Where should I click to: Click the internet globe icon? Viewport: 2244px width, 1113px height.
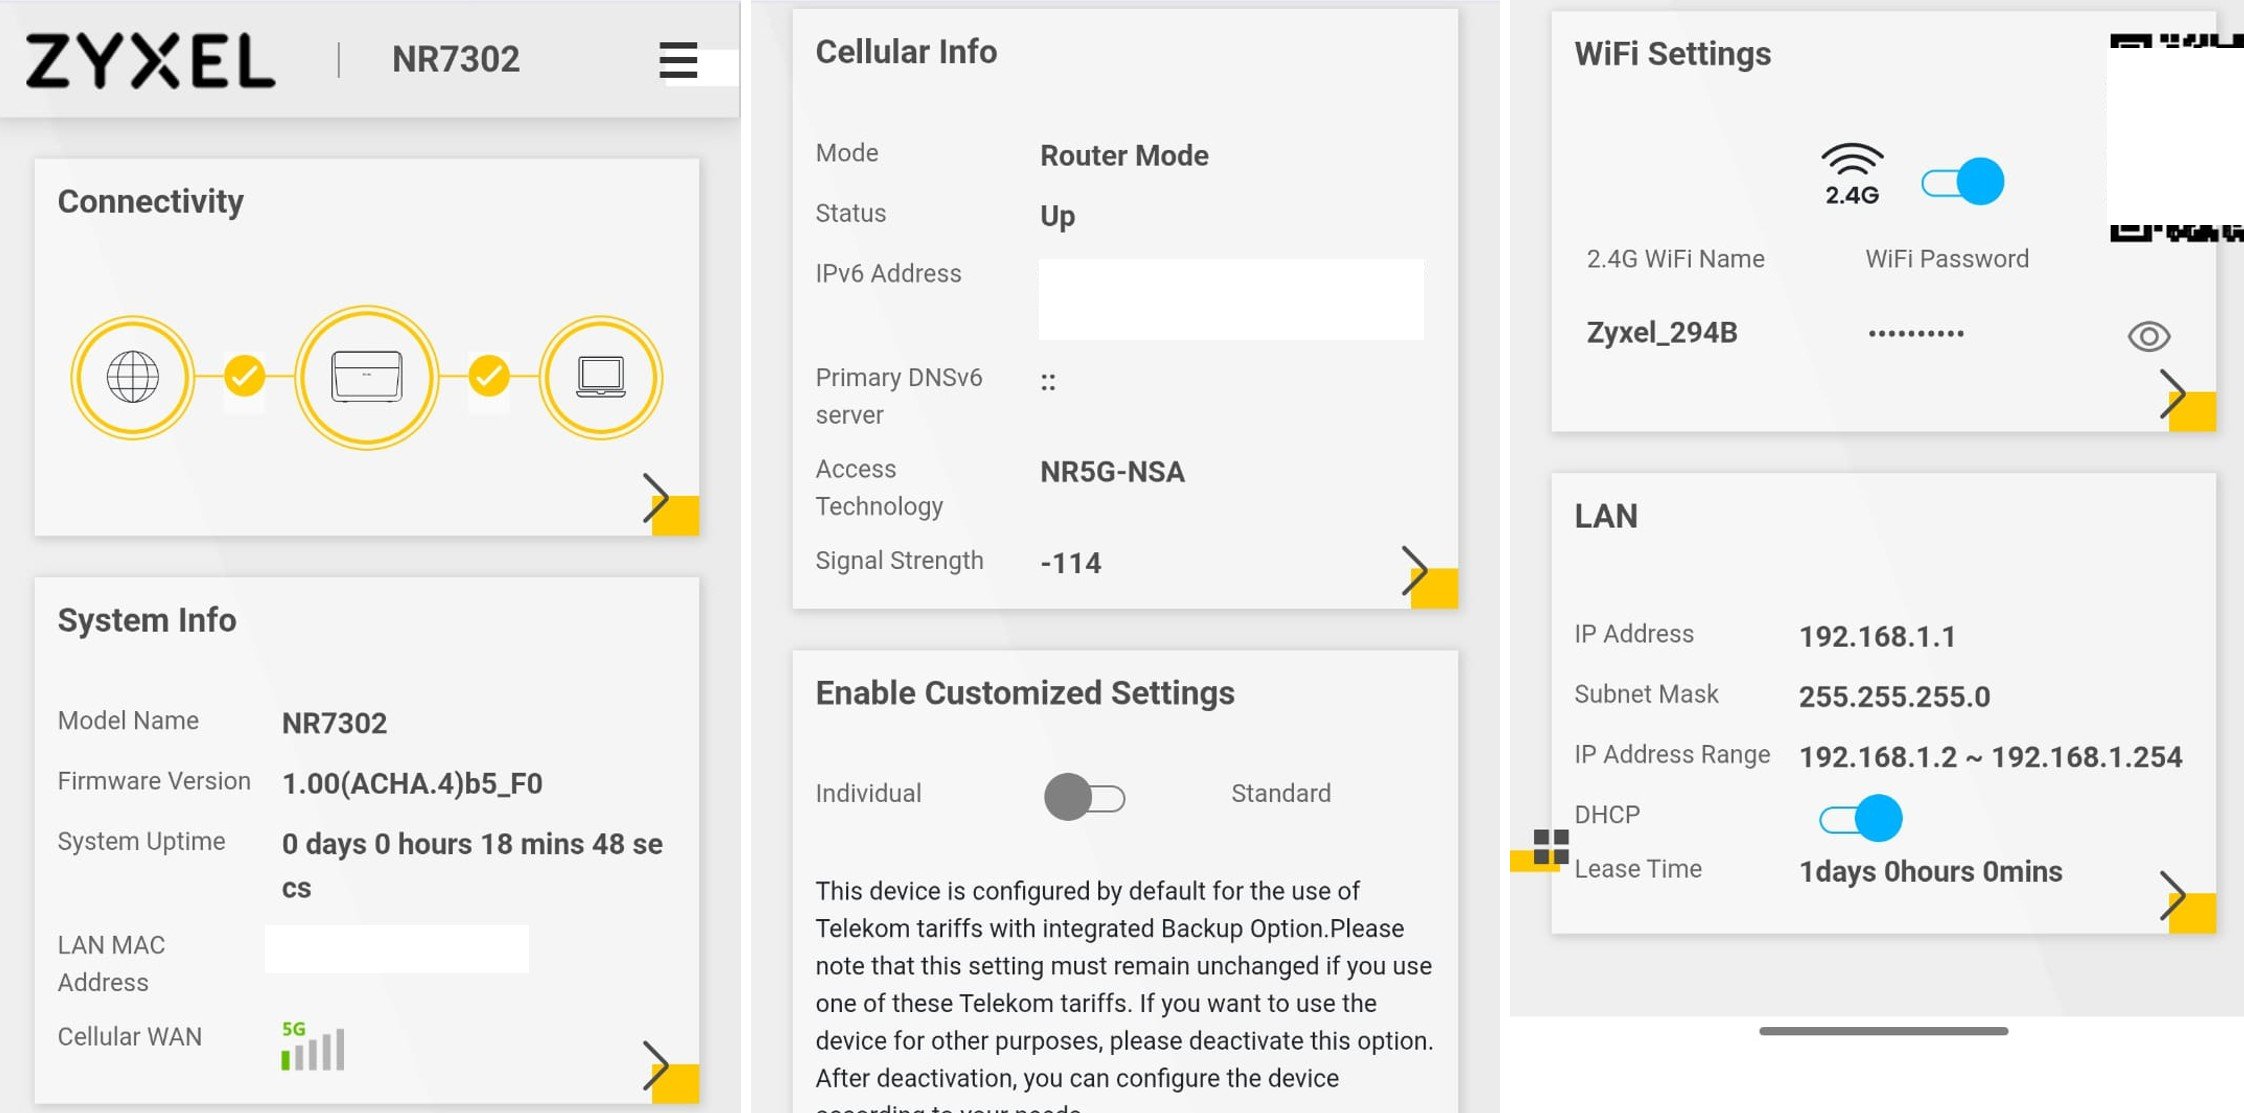tap(132, 377)
